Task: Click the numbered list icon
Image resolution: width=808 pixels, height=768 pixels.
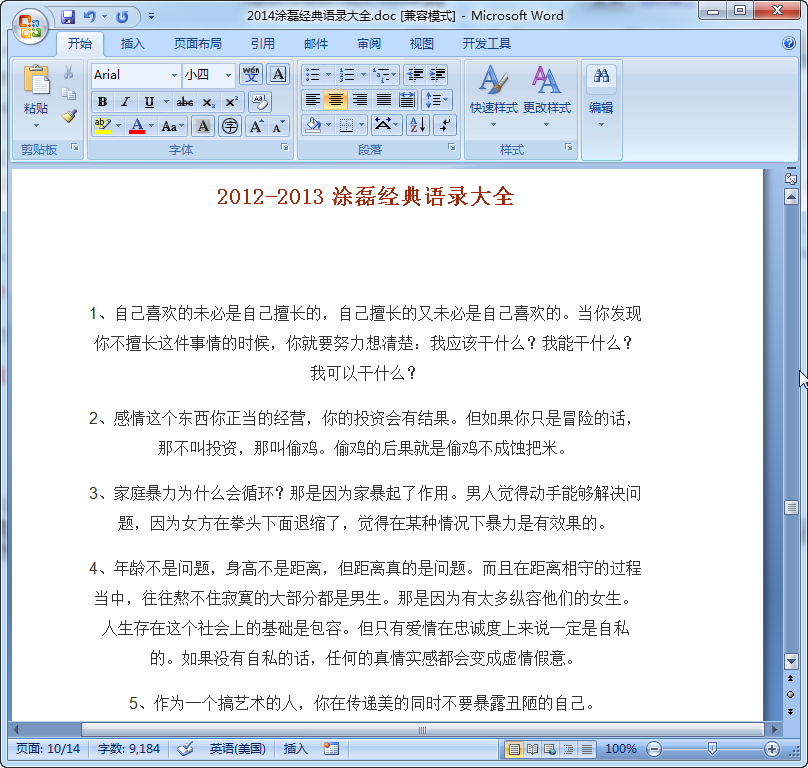Action: [x=347, y=75]
